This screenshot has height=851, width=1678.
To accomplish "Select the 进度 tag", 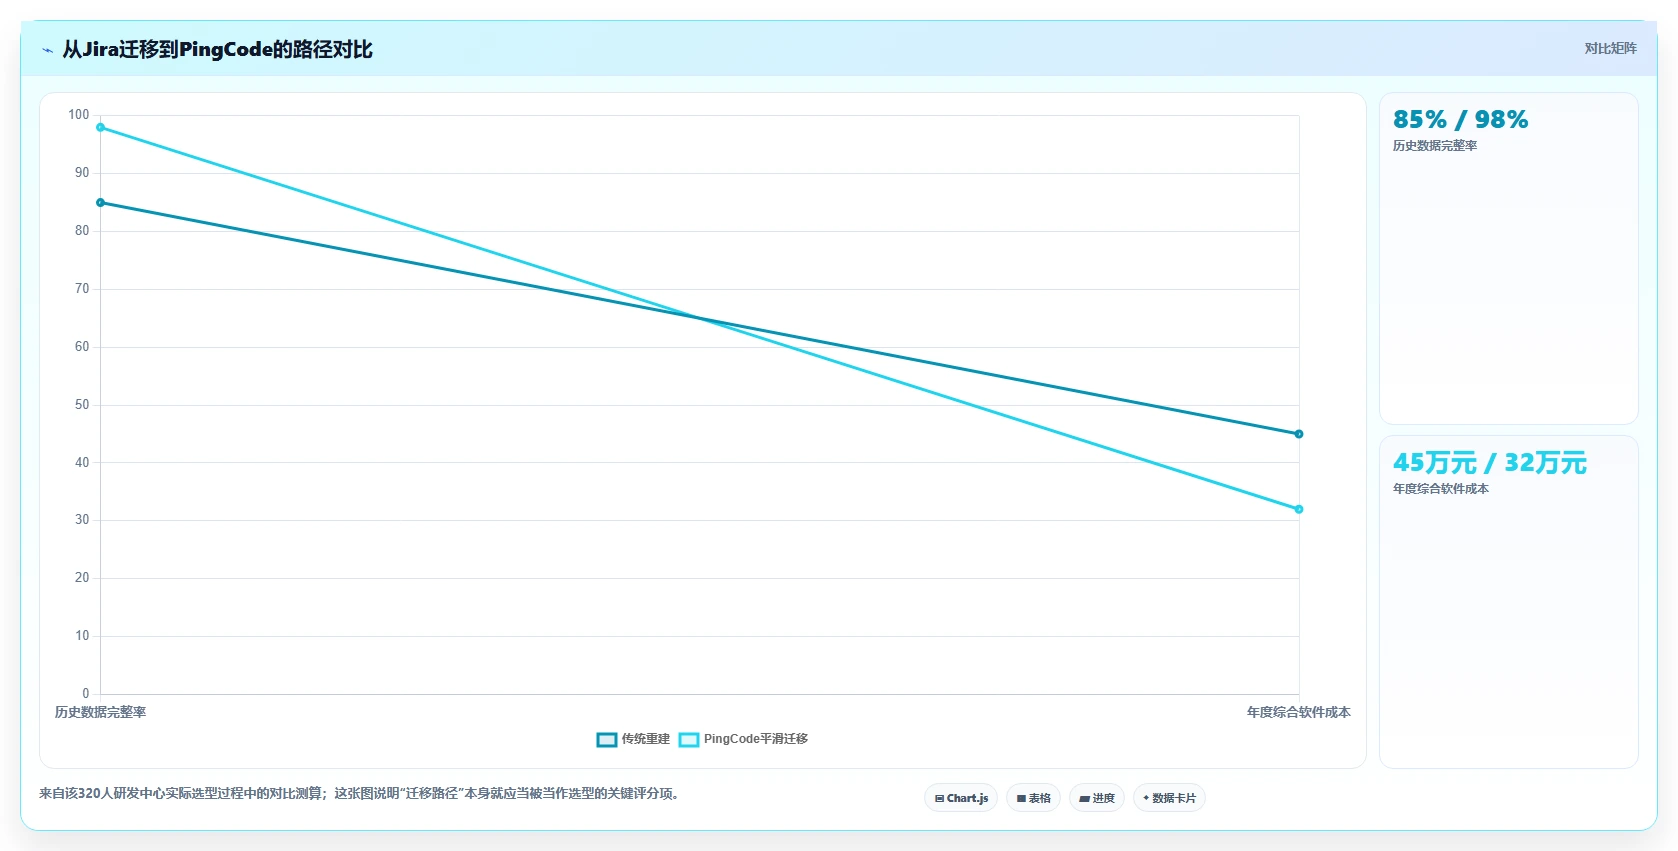I will (1097, 798).
